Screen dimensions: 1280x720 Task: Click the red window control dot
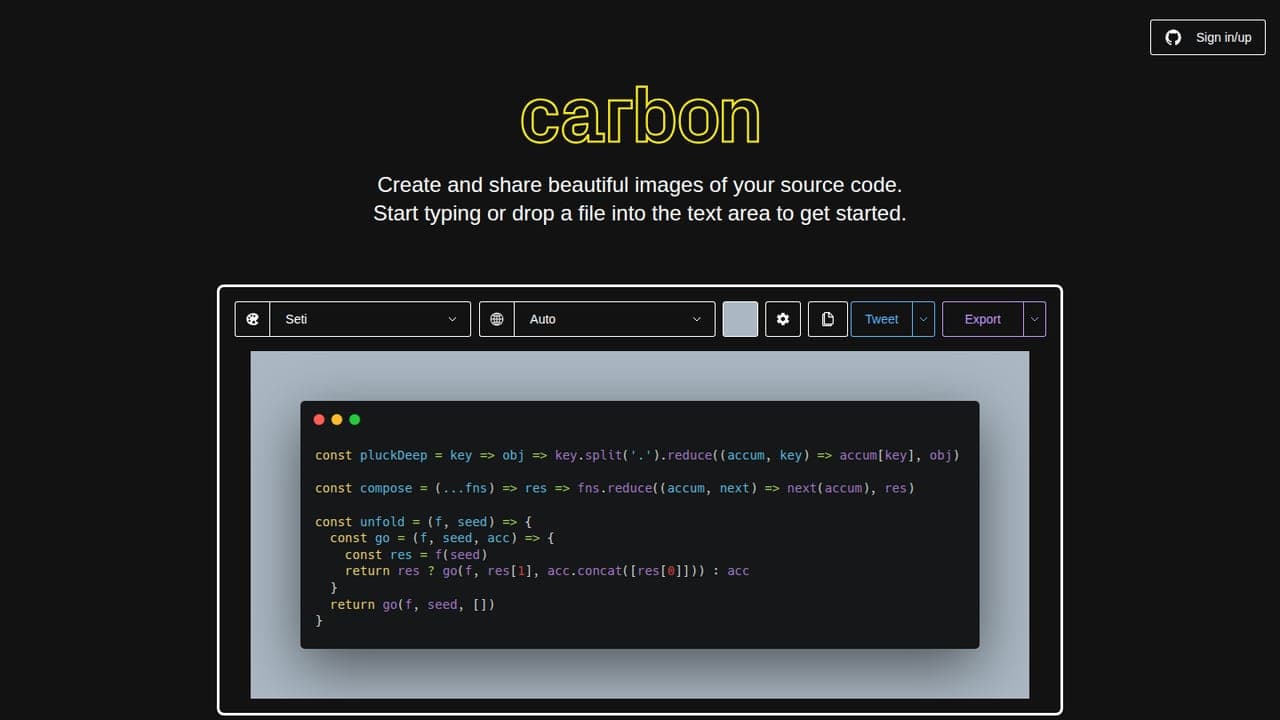click(x=319, y=420)
